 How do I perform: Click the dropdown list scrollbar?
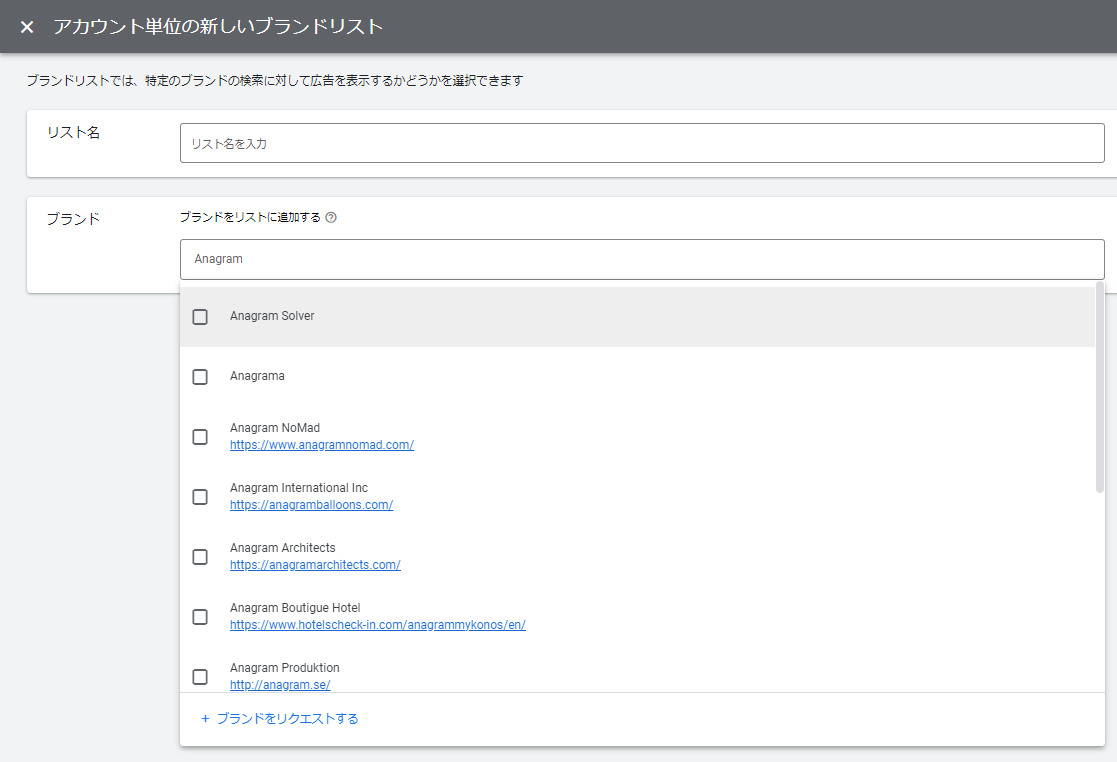(x=1100, y=387)
